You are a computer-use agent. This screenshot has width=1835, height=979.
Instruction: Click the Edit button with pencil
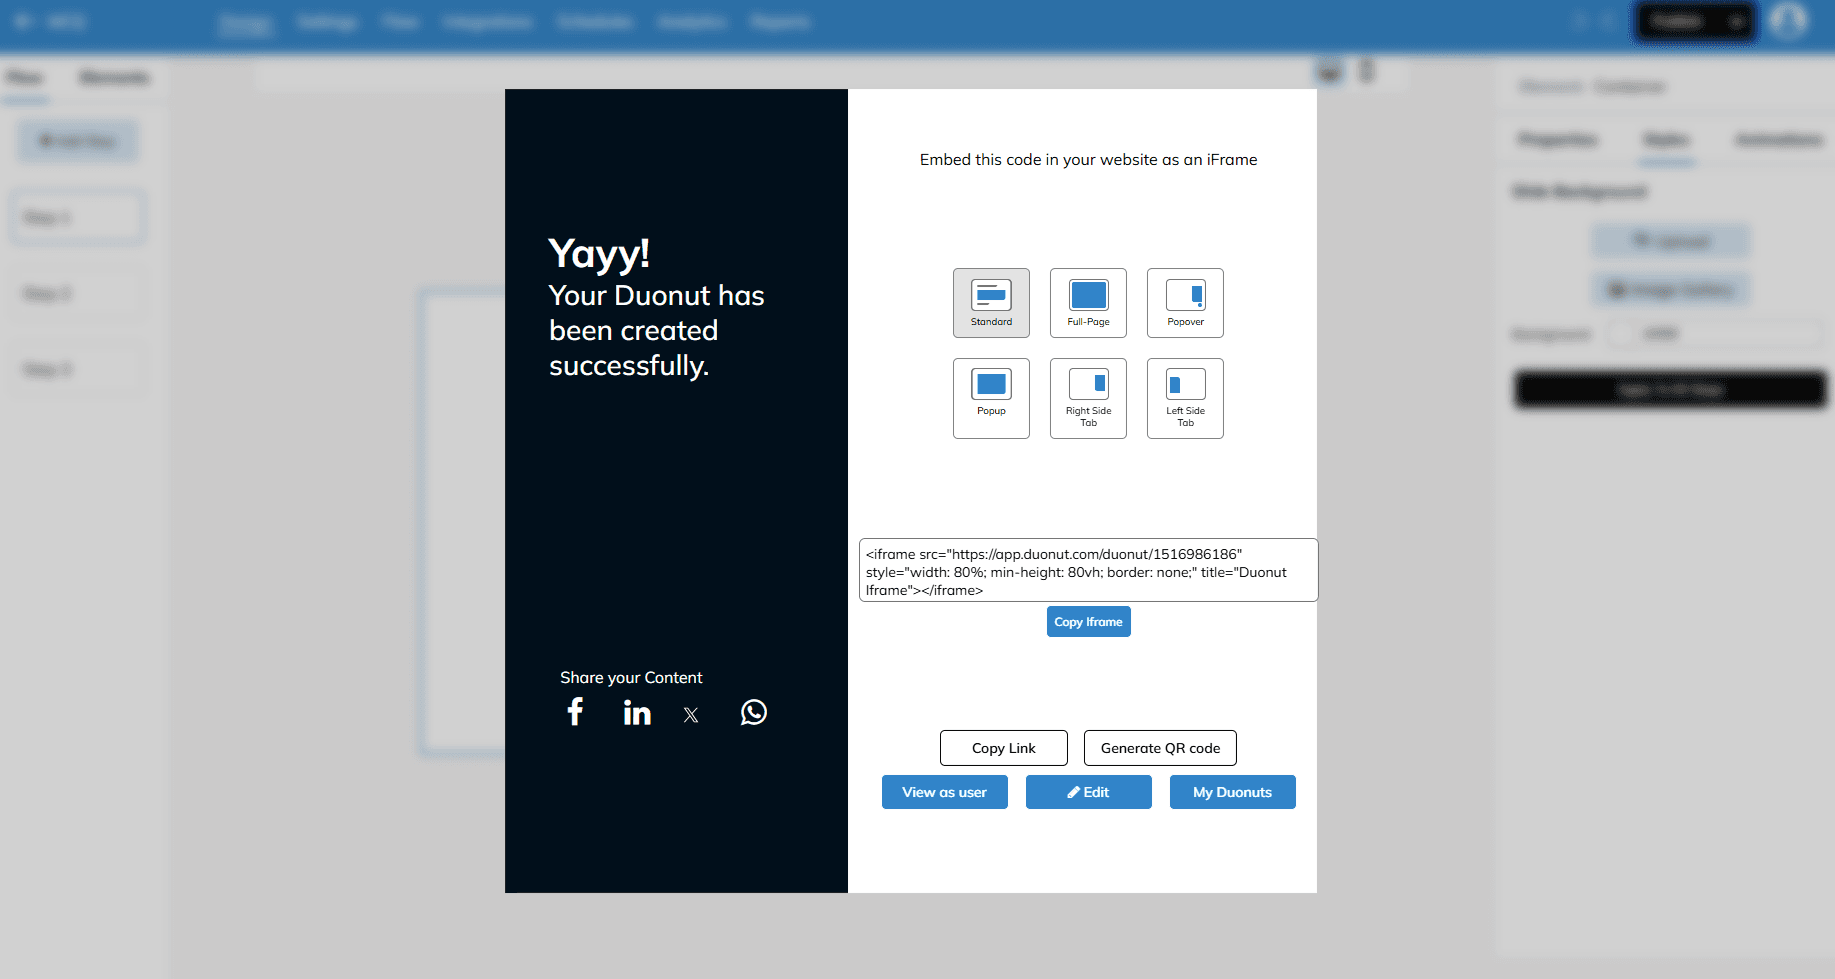(1088, 792)
